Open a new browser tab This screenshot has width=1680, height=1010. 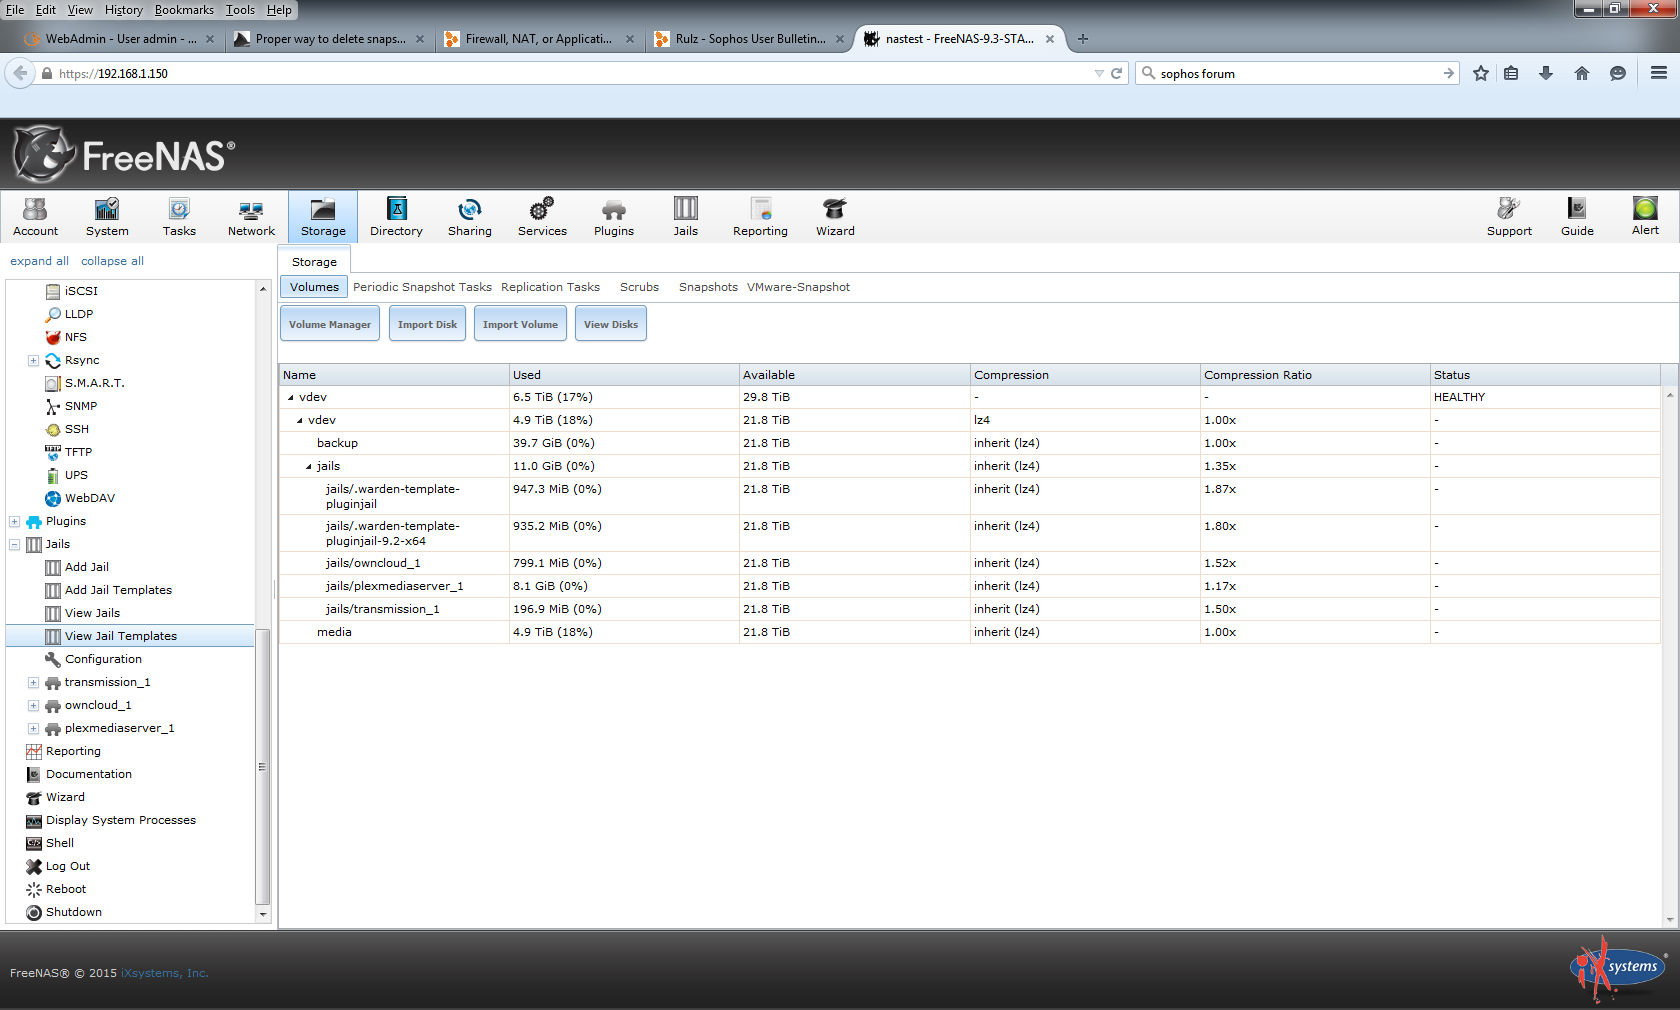click(x=1083, y=39)
